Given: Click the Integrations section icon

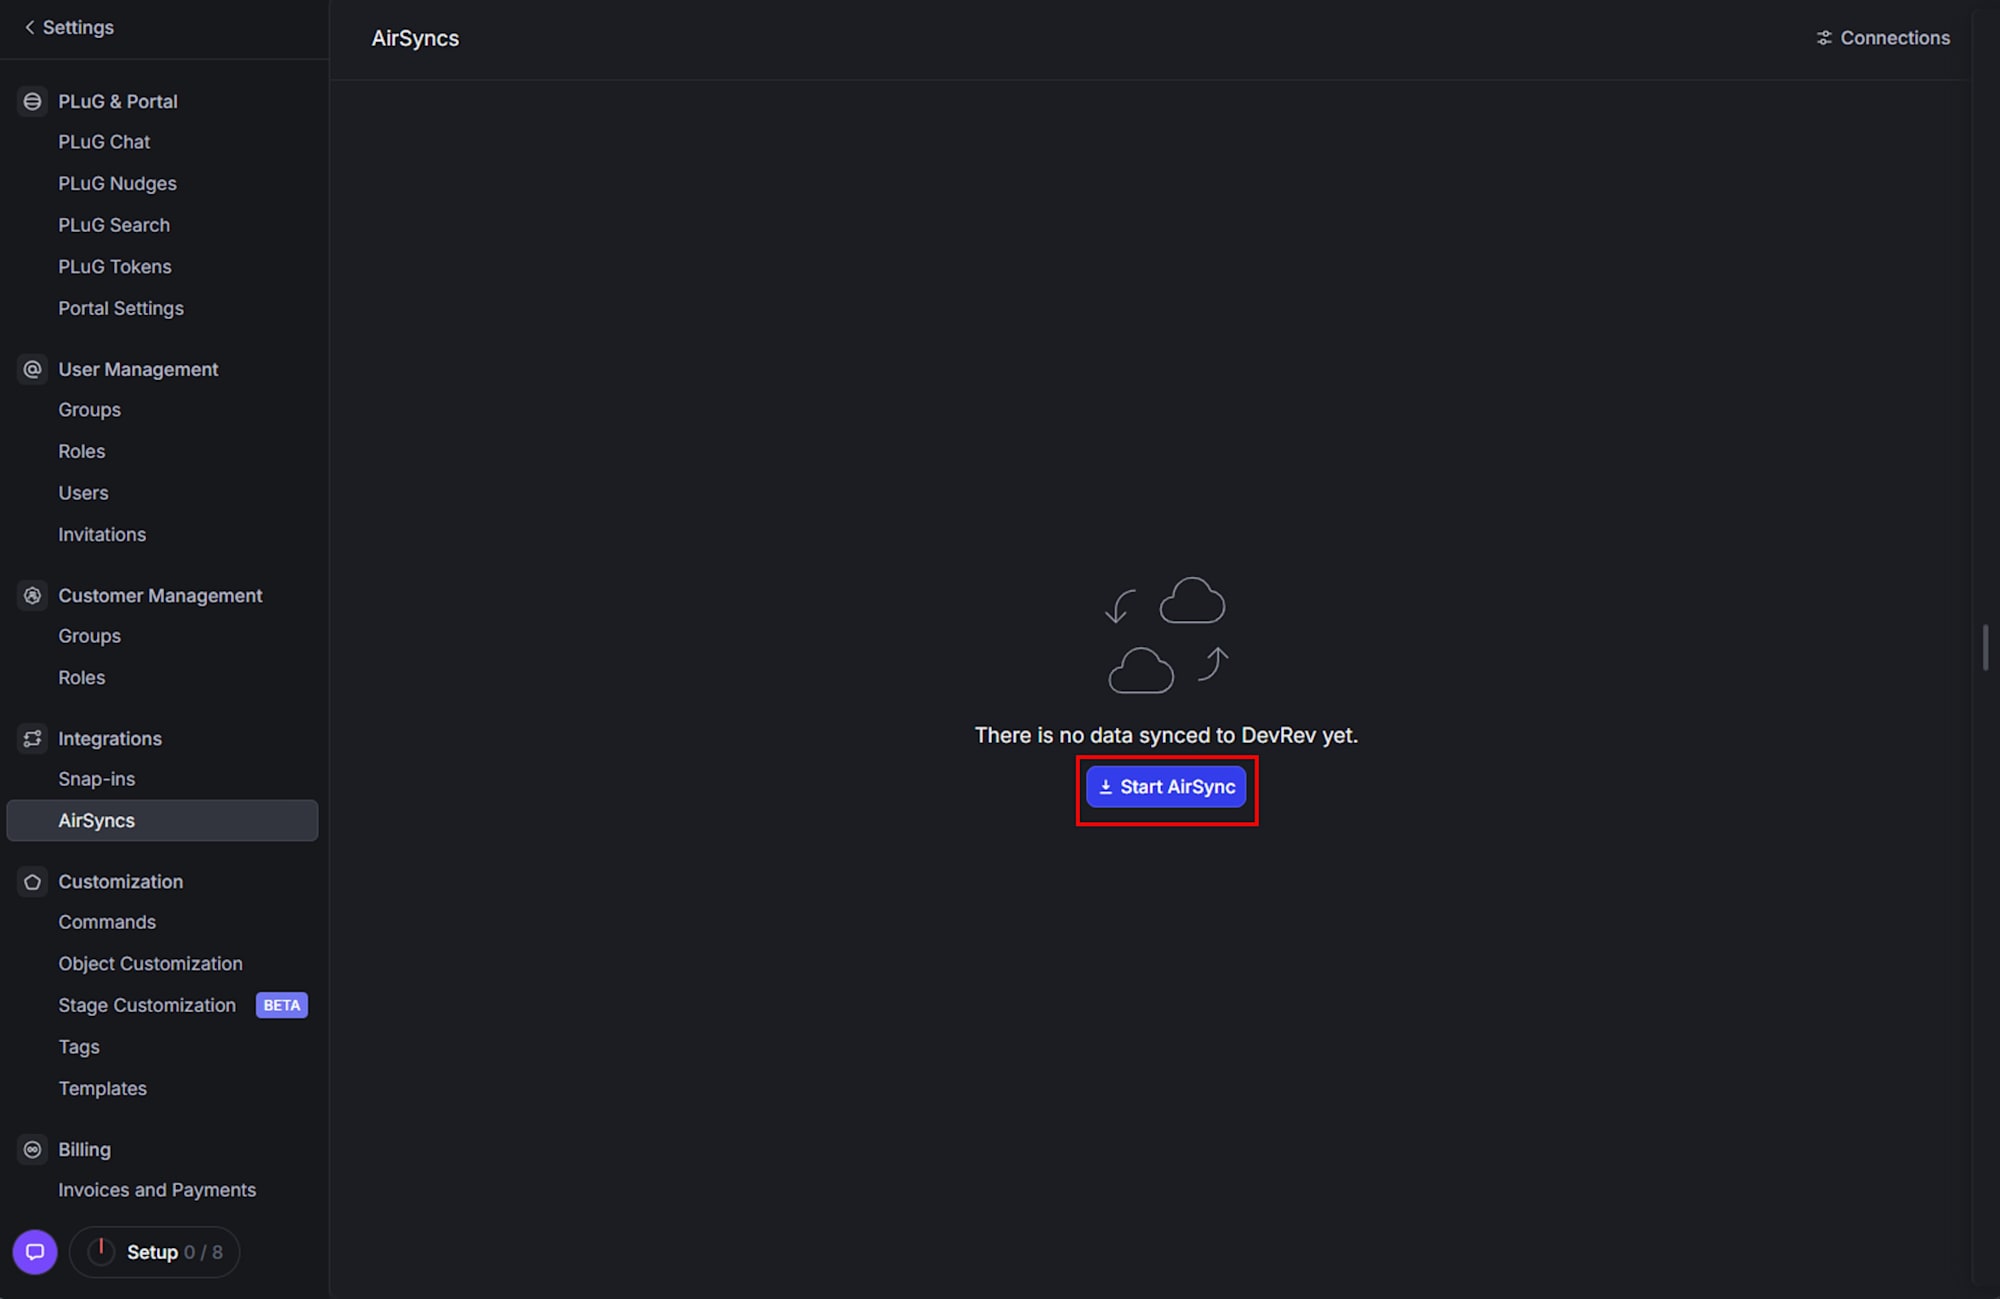Looking at the screenshot, I should (32, 738).
